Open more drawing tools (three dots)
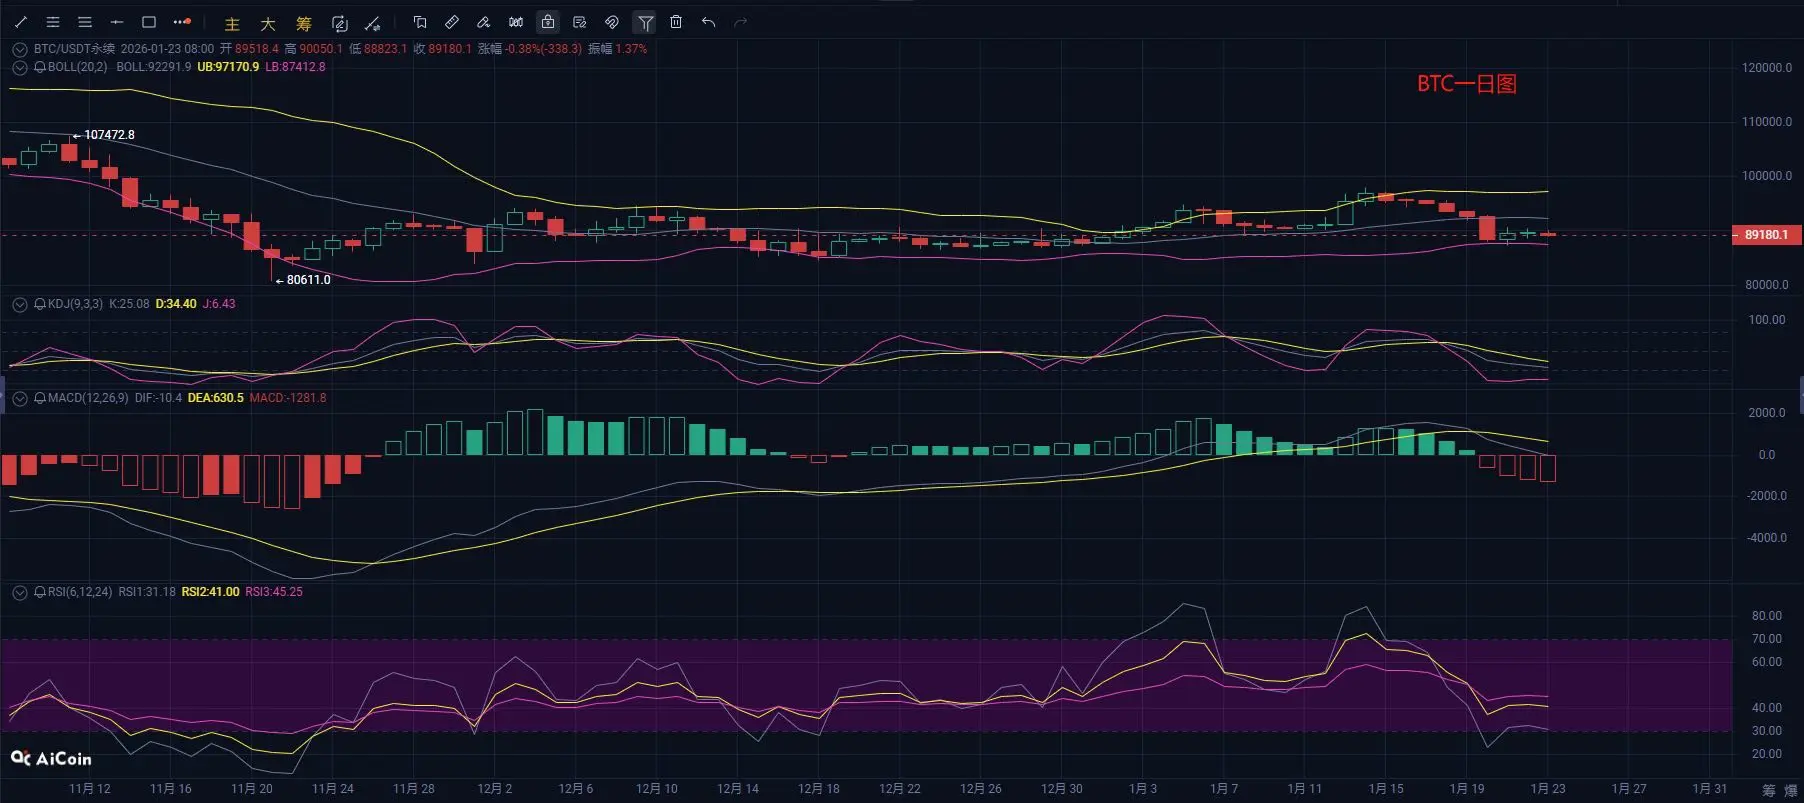 [x=181, y=22]
